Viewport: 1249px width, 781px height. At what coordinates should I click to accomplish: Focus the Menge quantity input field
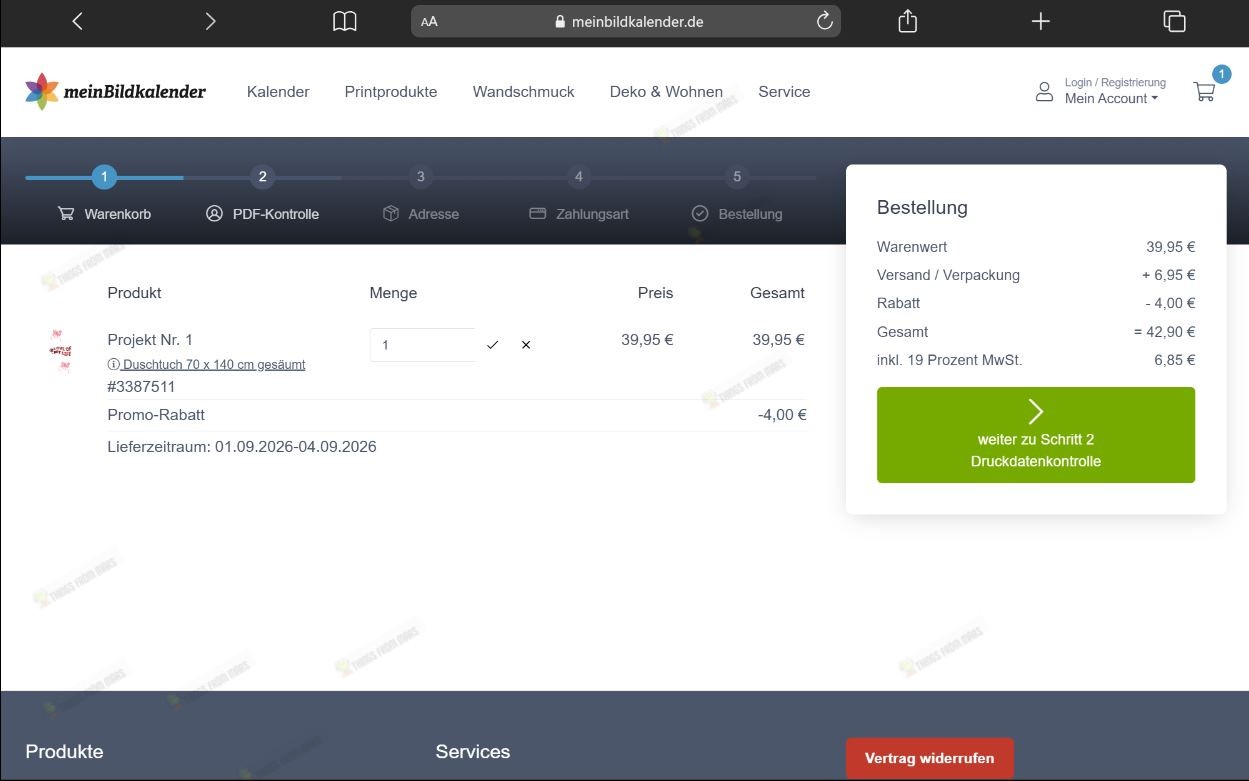[422, 345]
